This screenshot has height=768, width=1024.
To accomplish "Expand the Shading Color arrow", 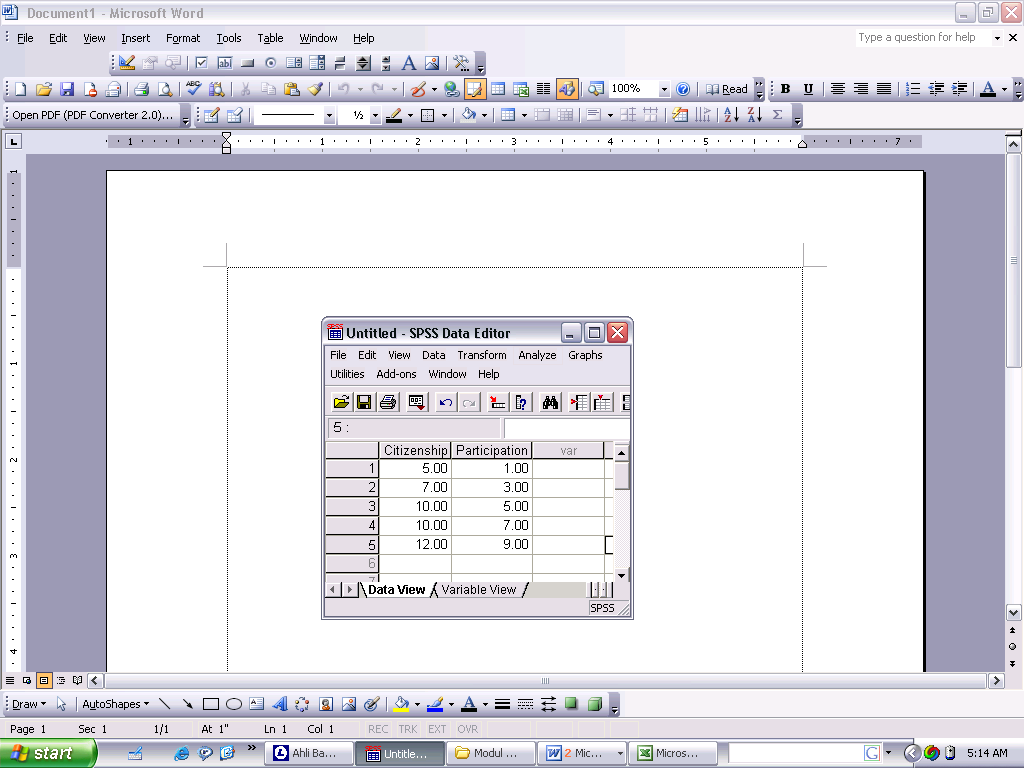I will tap(485, 116).
